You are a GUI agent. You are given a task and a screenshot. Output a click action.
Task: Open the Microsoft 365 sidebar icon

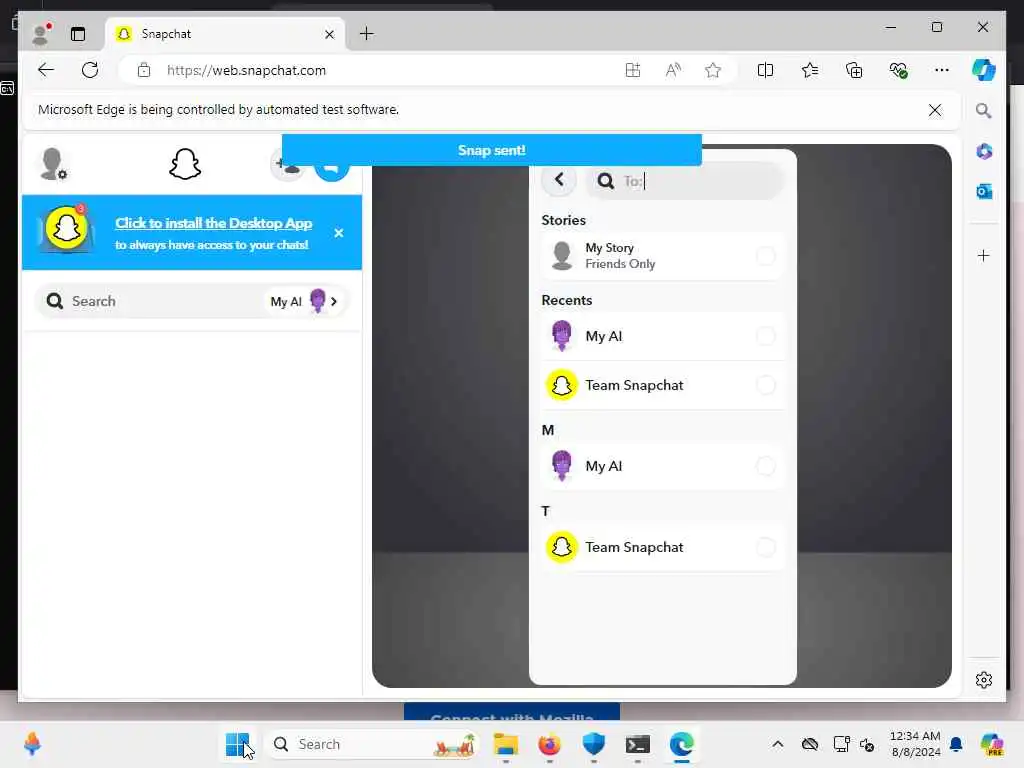click(x=984, y=152)
